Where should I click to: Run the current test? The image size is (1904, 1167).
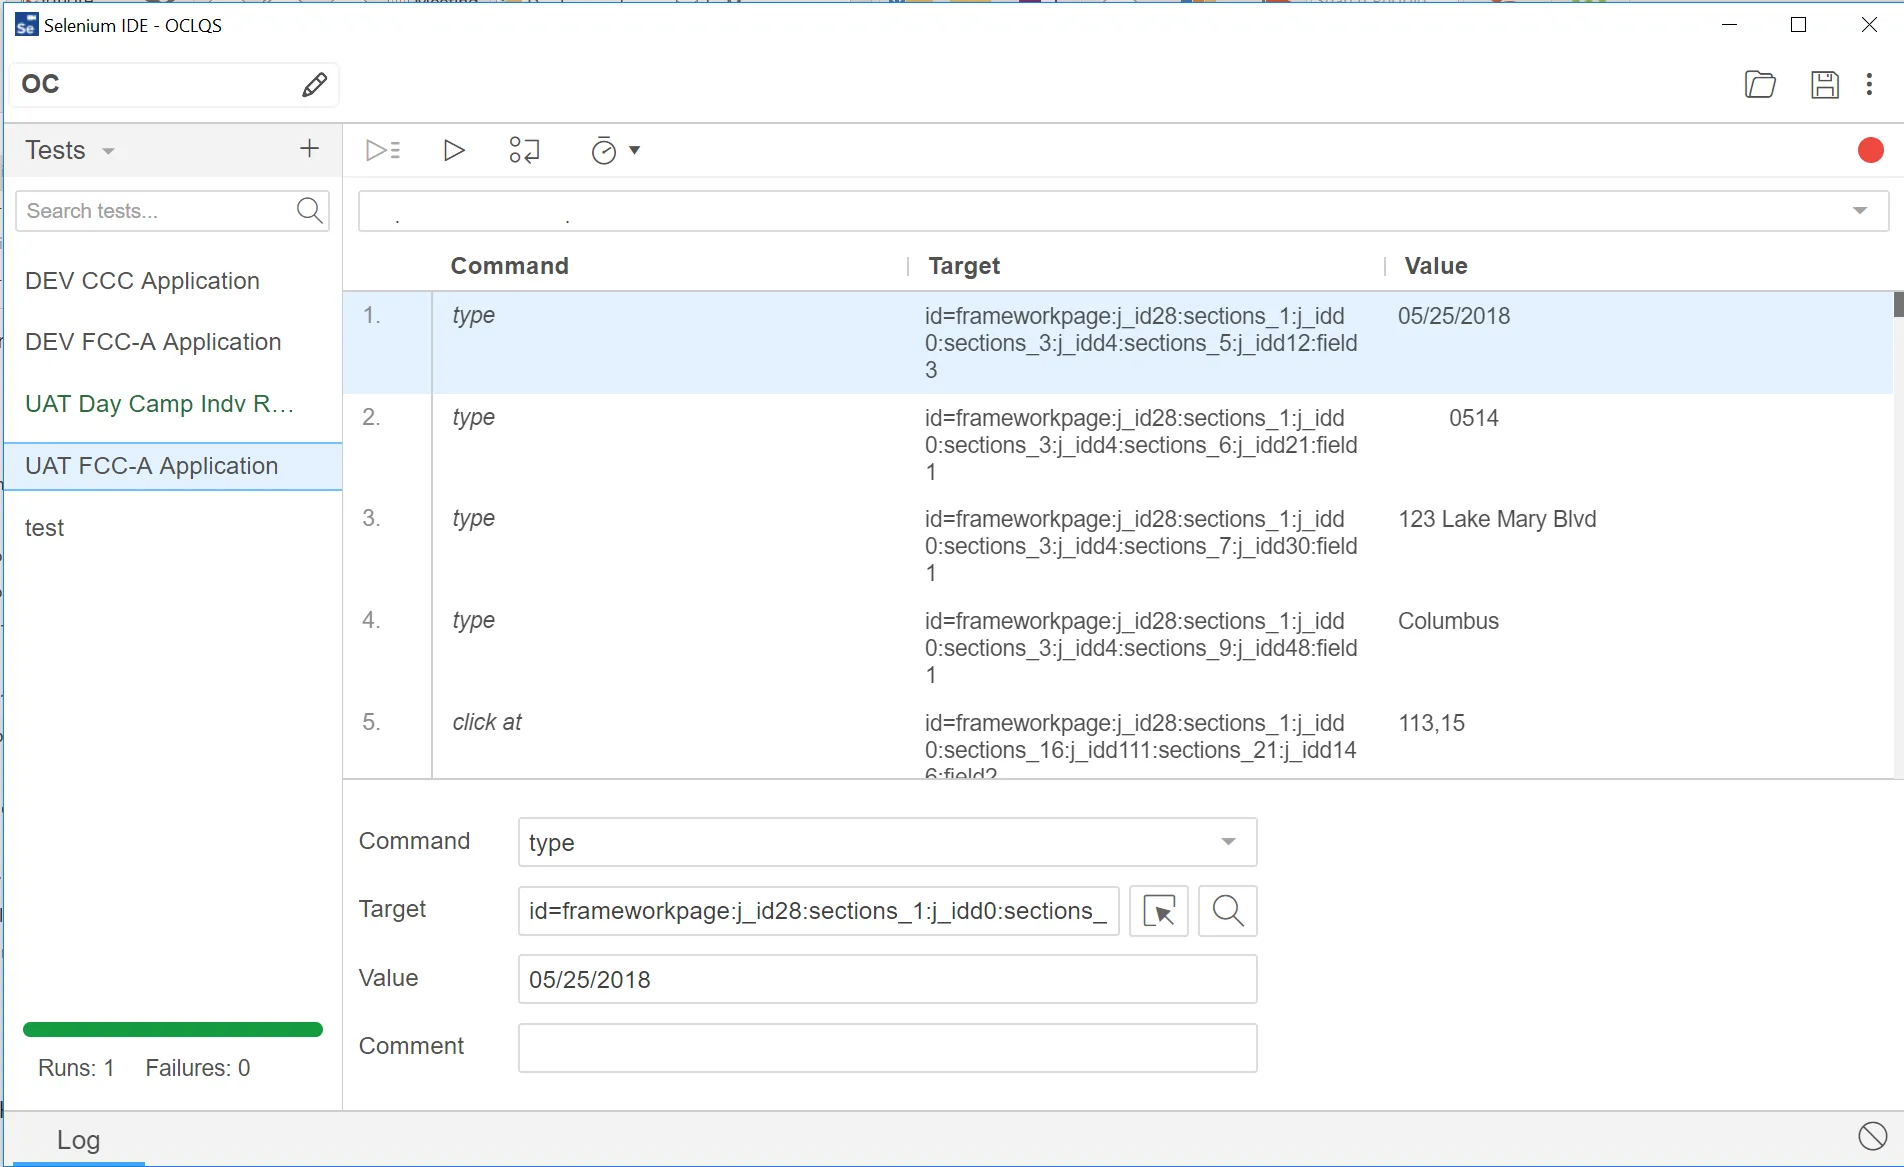(454, 150)
